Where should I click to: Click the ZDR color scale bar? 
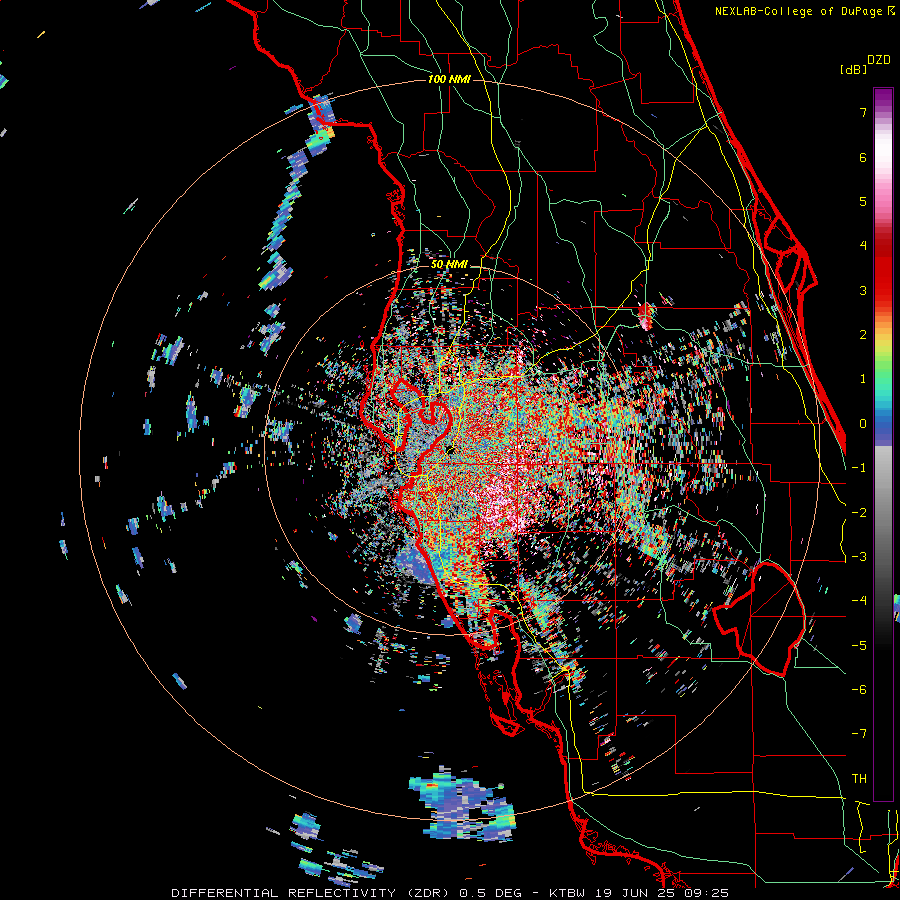[x=883, y=444]
